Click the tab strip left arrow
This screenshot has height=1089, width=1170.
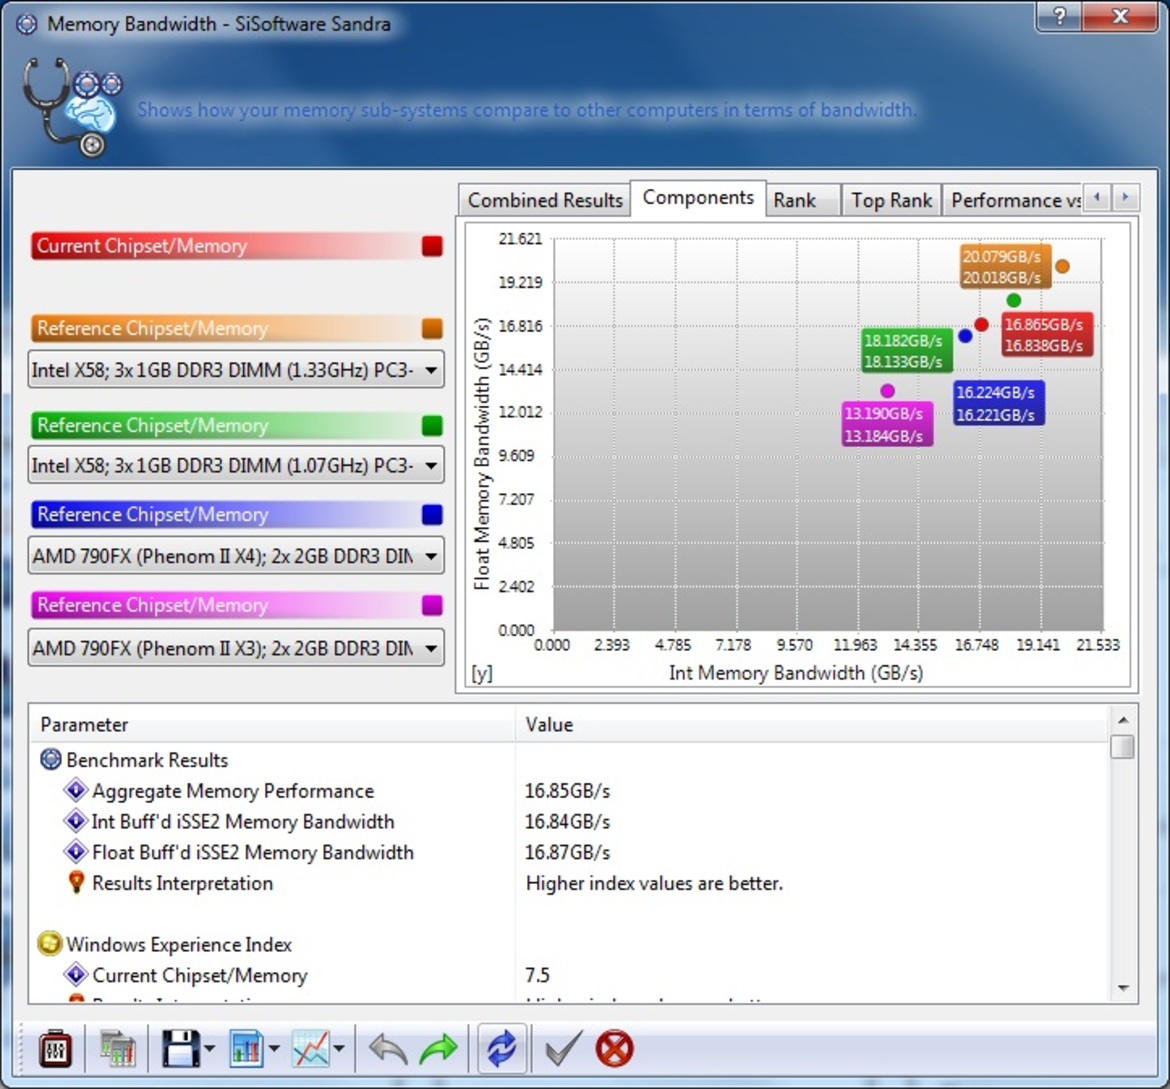click(x=1097, y=198)
